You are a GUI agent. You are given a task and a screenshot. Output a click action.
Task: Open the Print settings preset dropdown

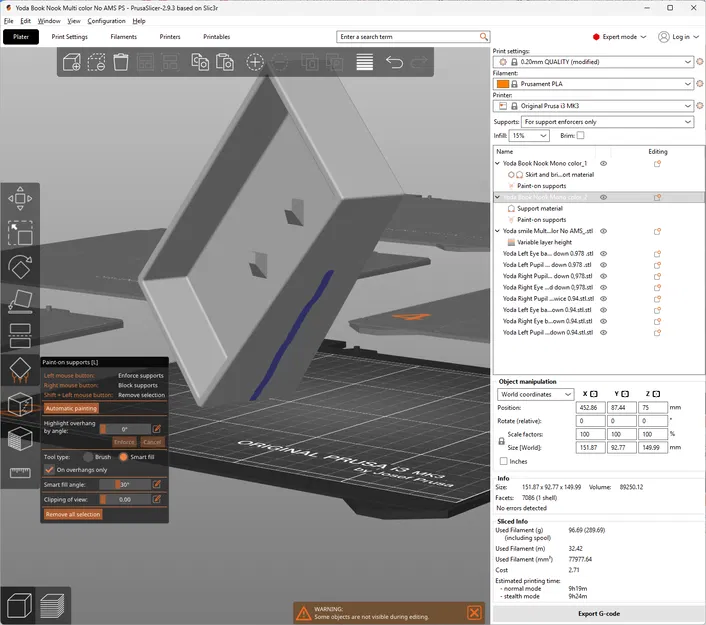coord(593,62)
